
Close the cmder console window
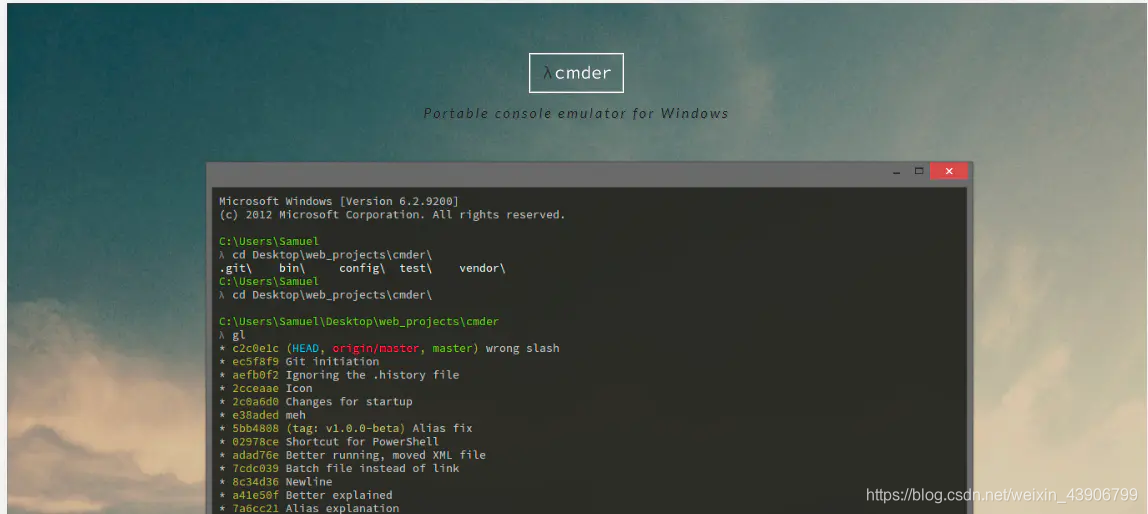949,171
